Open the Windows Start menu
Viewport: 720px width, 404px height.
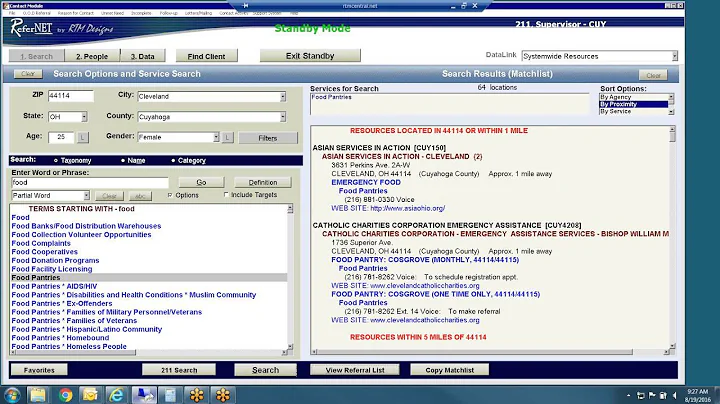pyautogui.click(x=12, y=395)
